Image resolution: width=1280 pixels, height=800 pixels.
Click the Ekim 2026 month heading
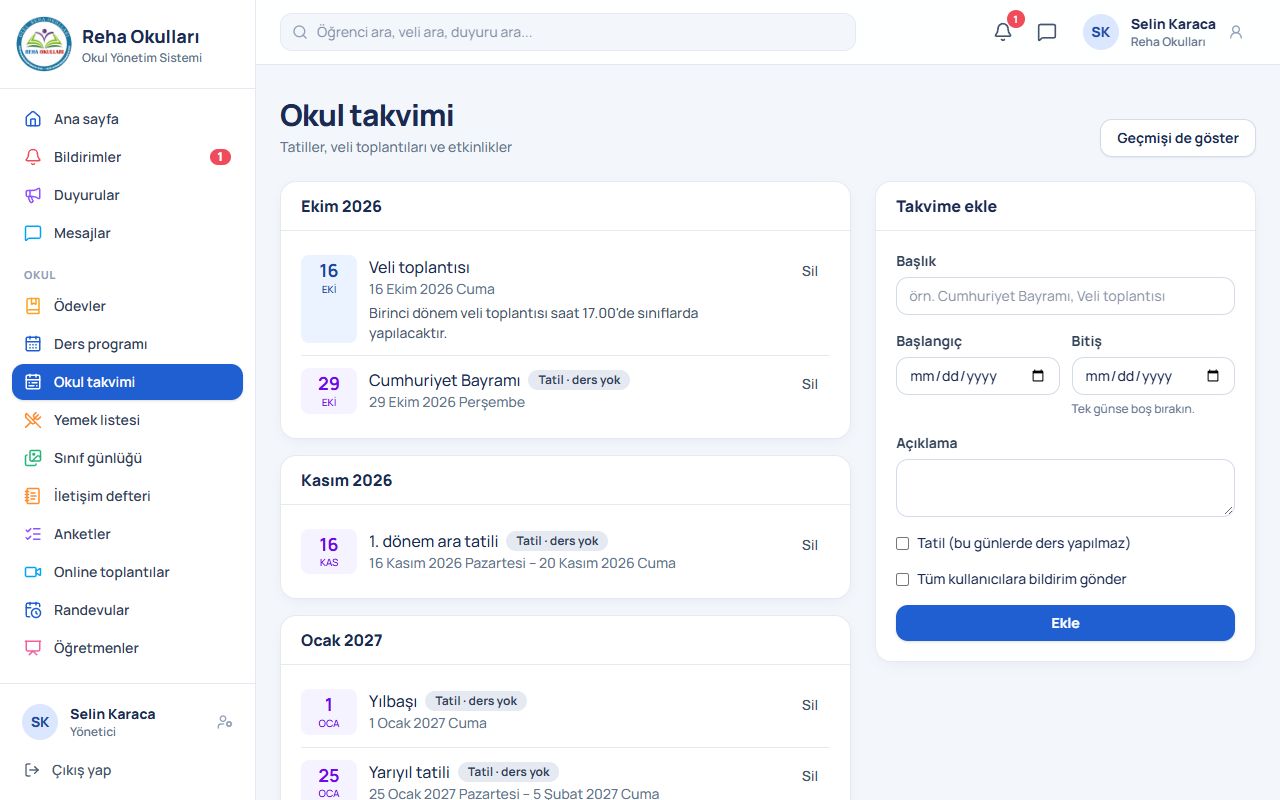coord(341,207)
